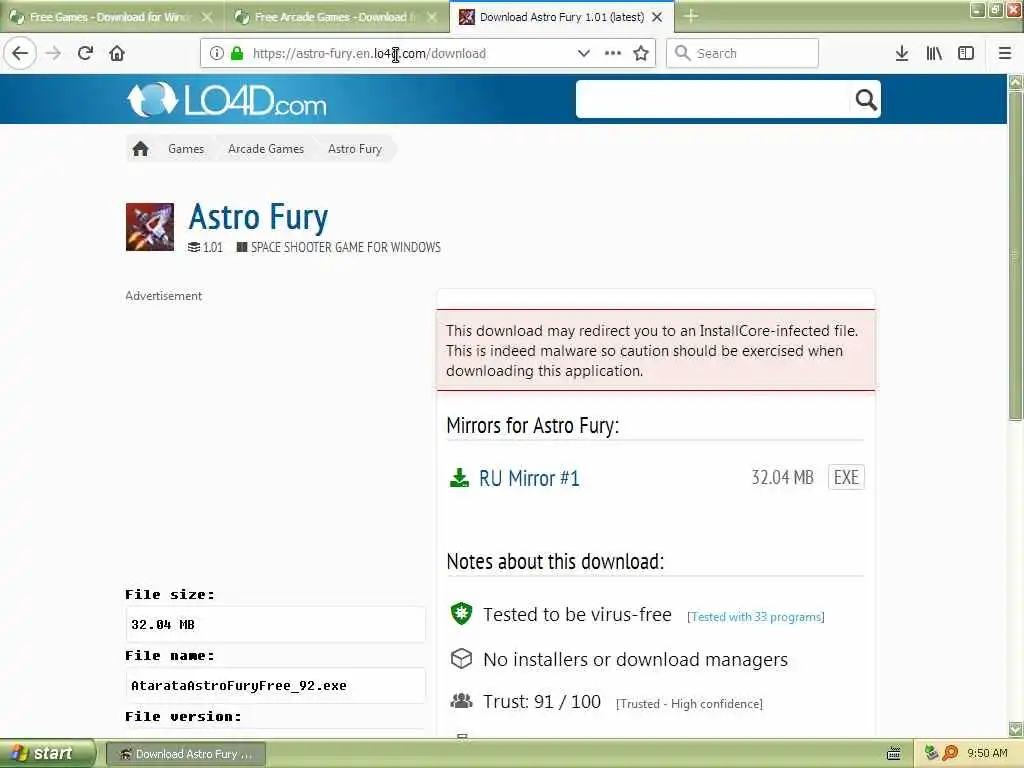Click the 1.01 version label
The width and height of the screenshot is (1024, 768).
pyautogui.click(x=213, y=248)
